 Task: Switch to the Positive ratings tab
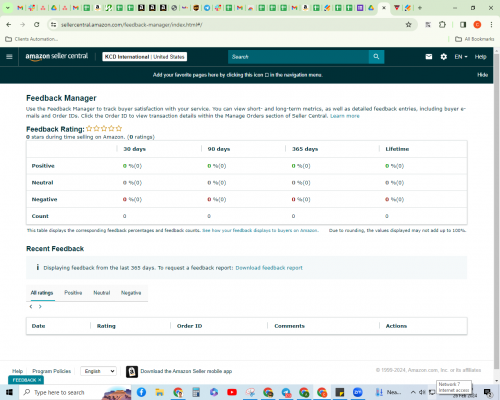point(73,293)
